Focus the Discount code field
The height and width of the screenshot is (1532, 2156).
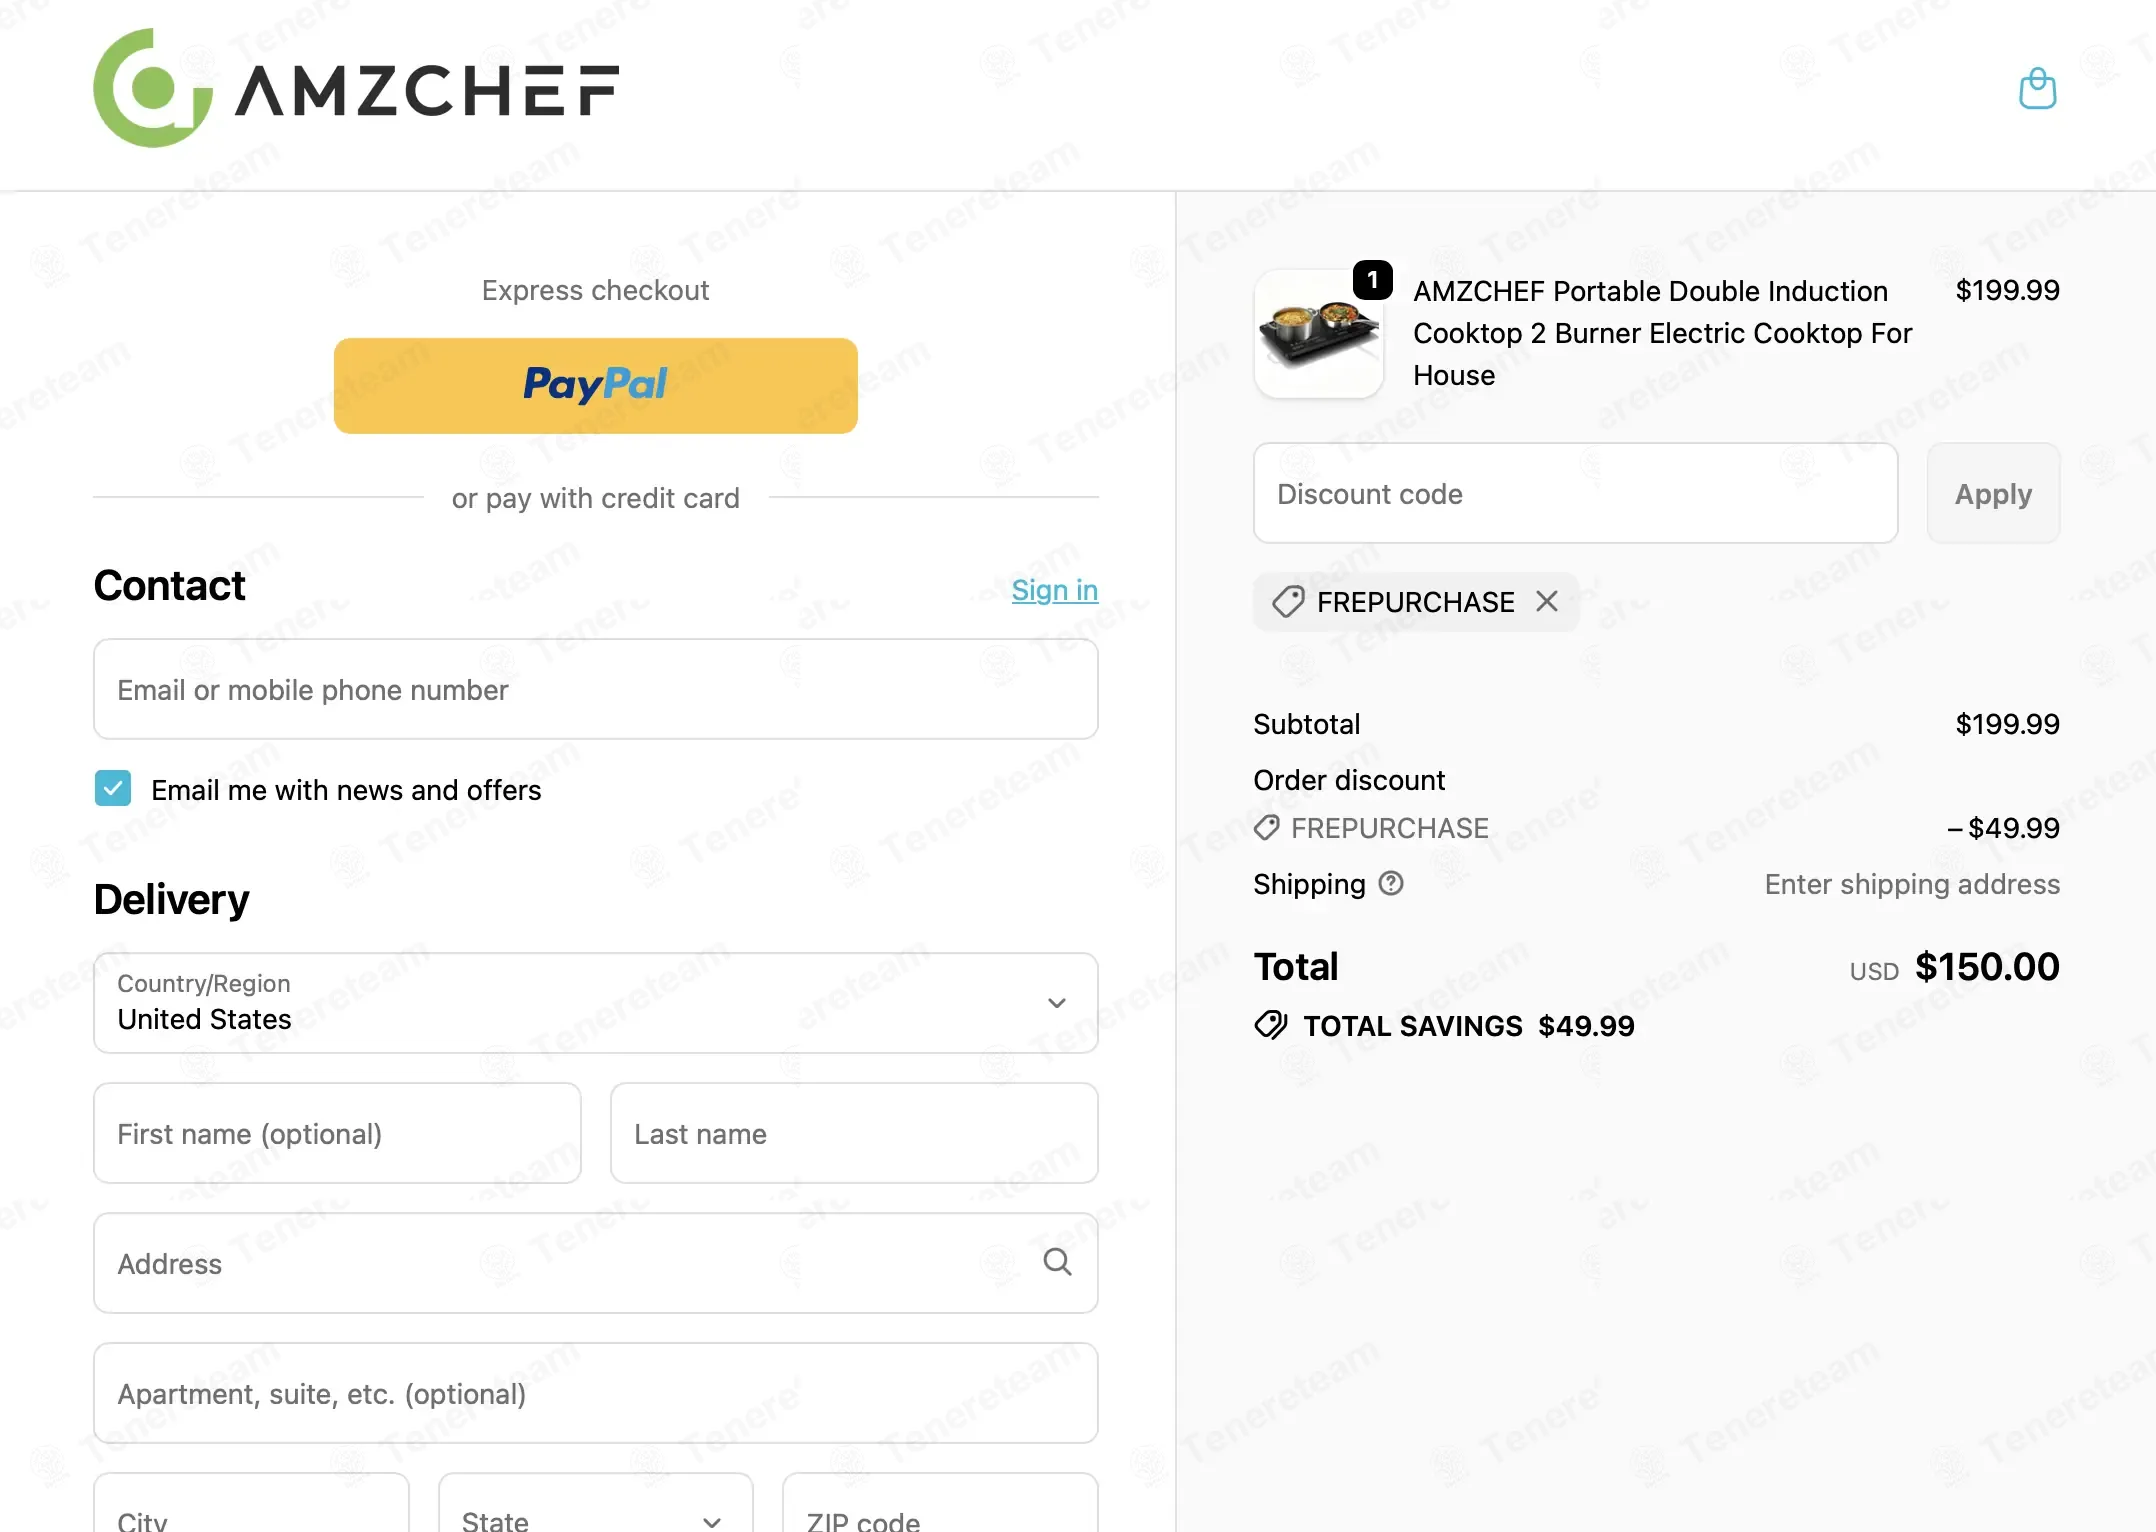tap(1576, 493)
